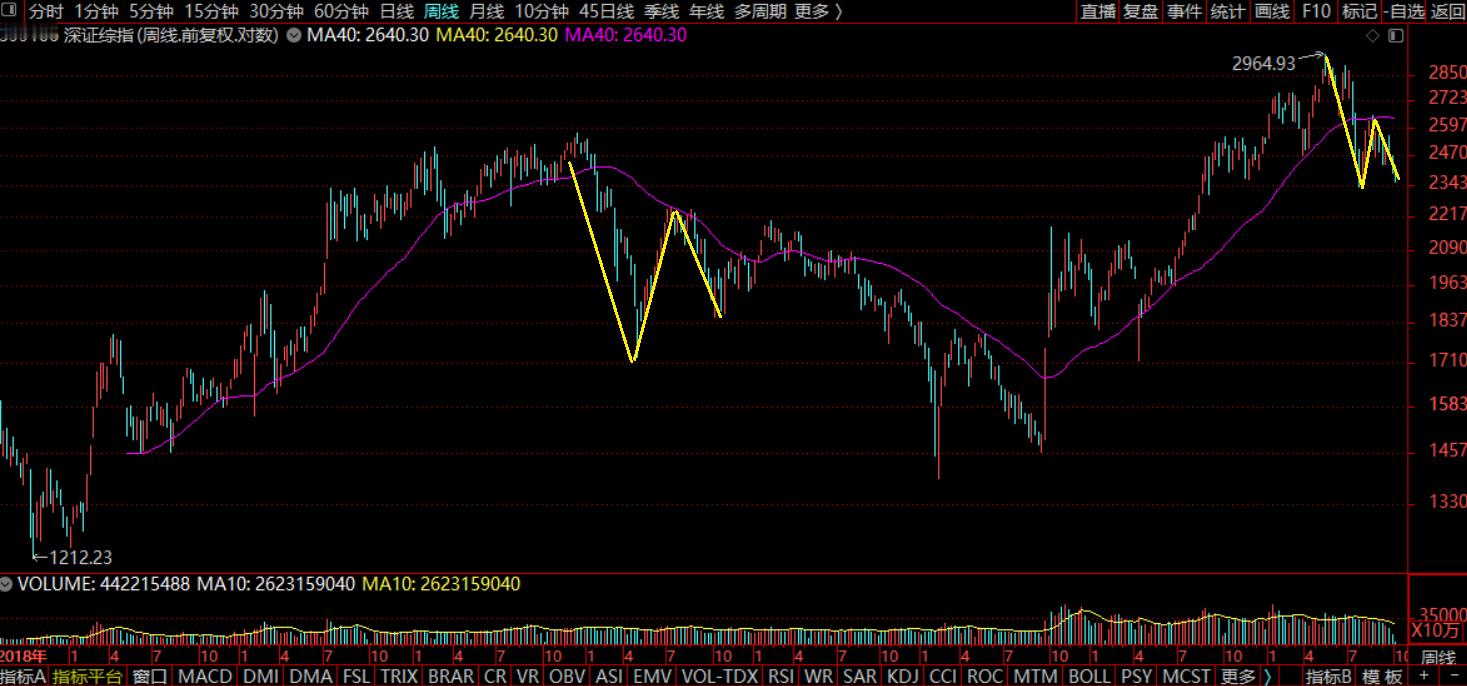Open the X10万 volume unit selector
The image size is (1467, 686).
click(1436, 631)
